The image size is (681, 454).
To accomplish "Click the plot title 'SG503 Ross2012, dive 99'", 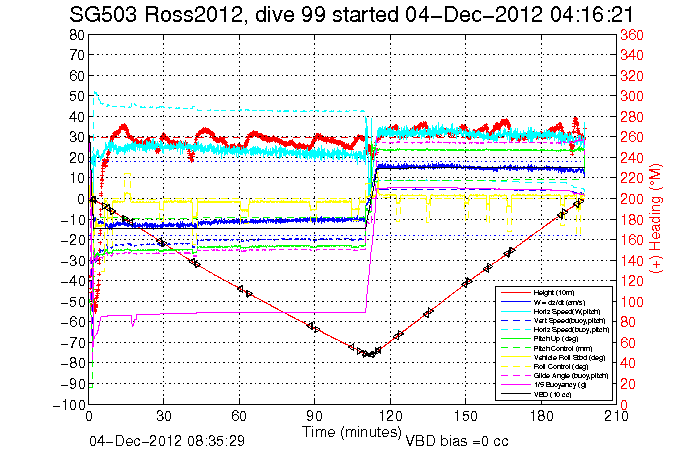I will [x=198, y=15].
